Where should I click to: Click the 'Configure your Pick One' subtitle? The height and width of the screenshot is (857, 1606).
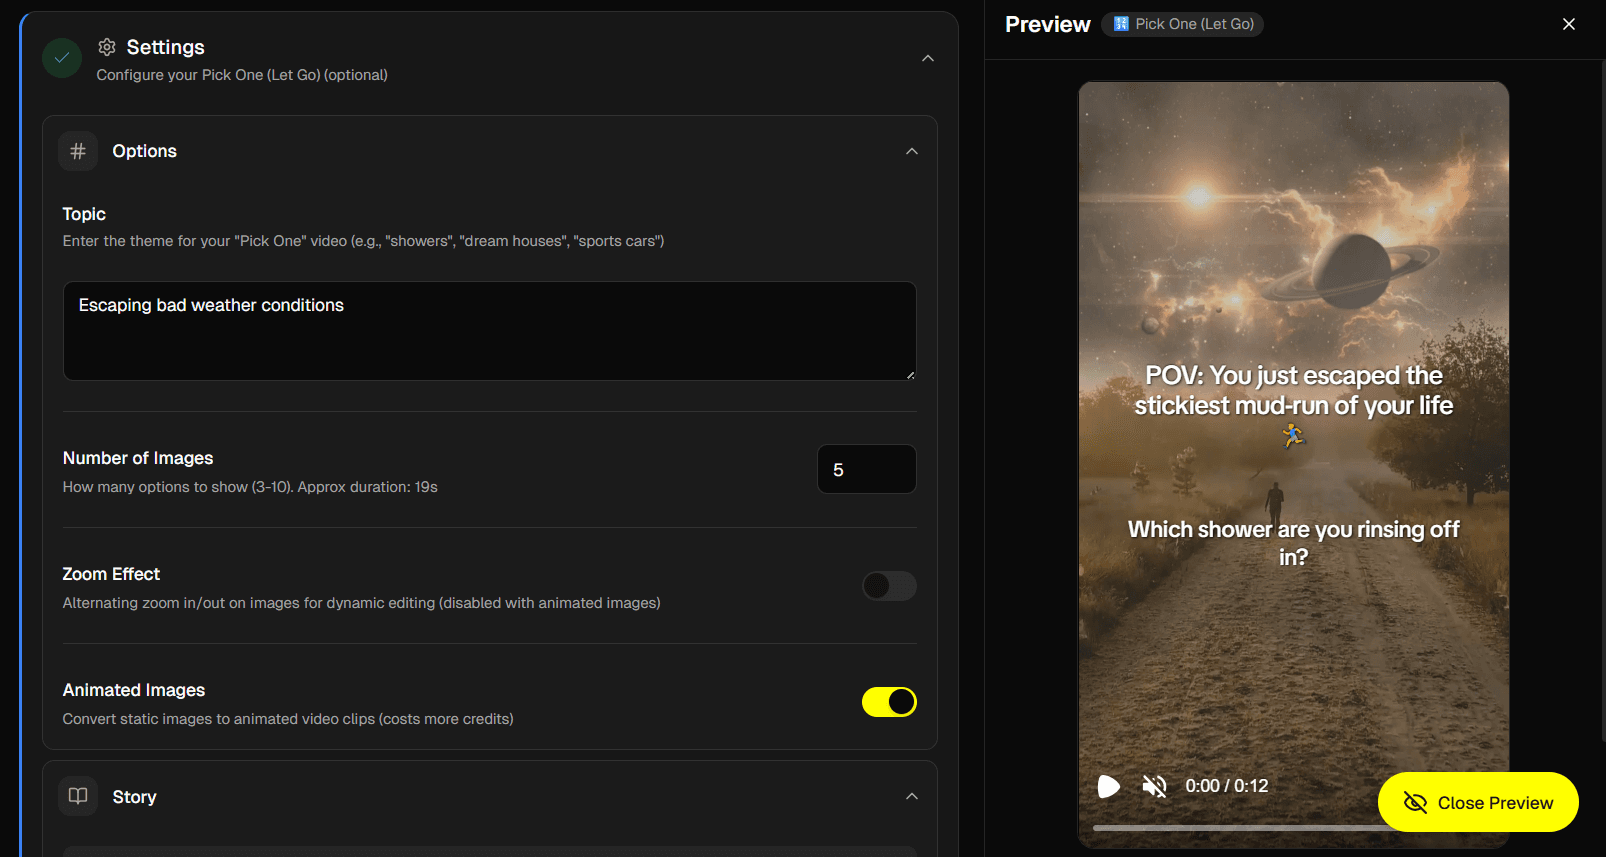tap(242, 75)
